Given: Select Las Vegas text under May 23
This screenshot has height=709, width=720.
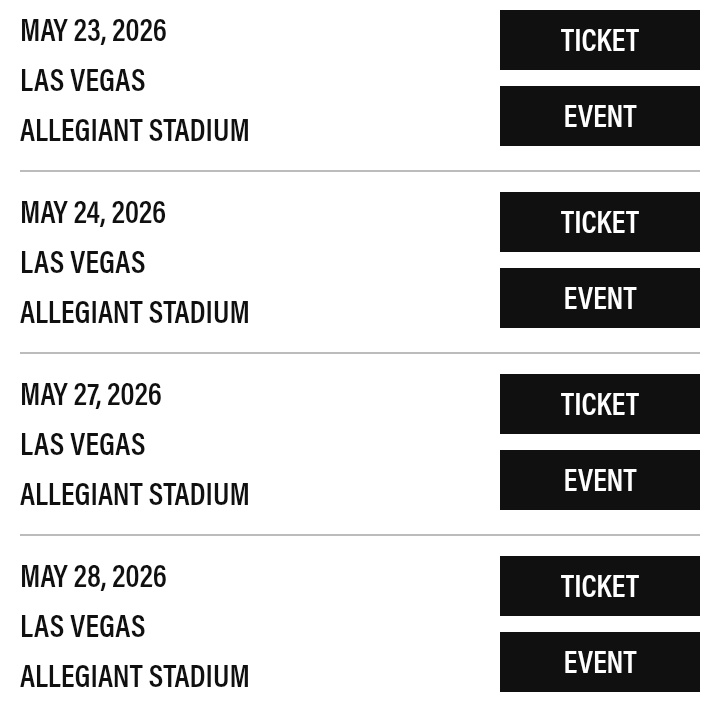Looking at the screenshot, I should (83, 80).
